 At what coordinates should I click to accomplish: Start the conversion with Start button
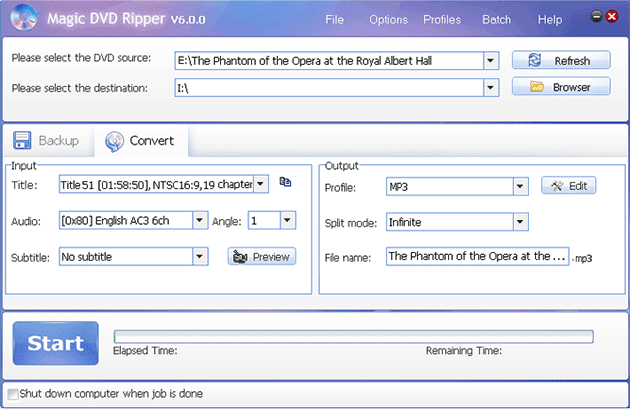(x=55, y=343)
